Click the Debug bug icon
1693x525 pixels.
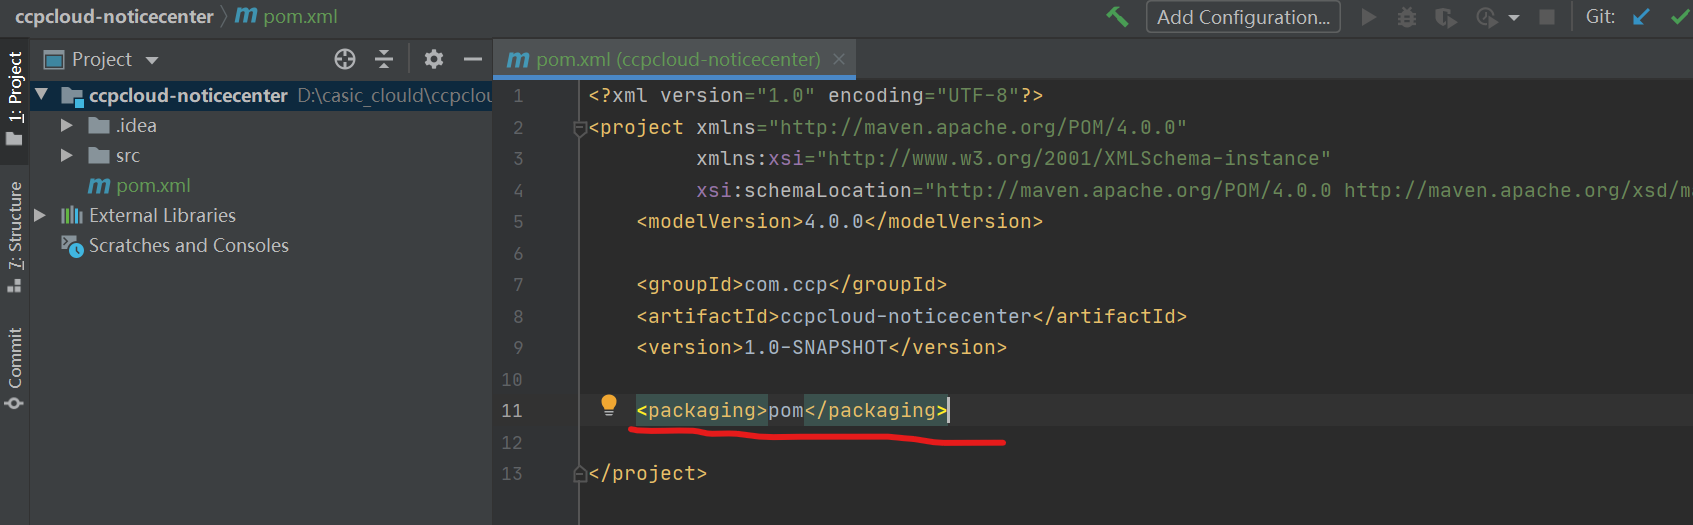point(1407,17)
